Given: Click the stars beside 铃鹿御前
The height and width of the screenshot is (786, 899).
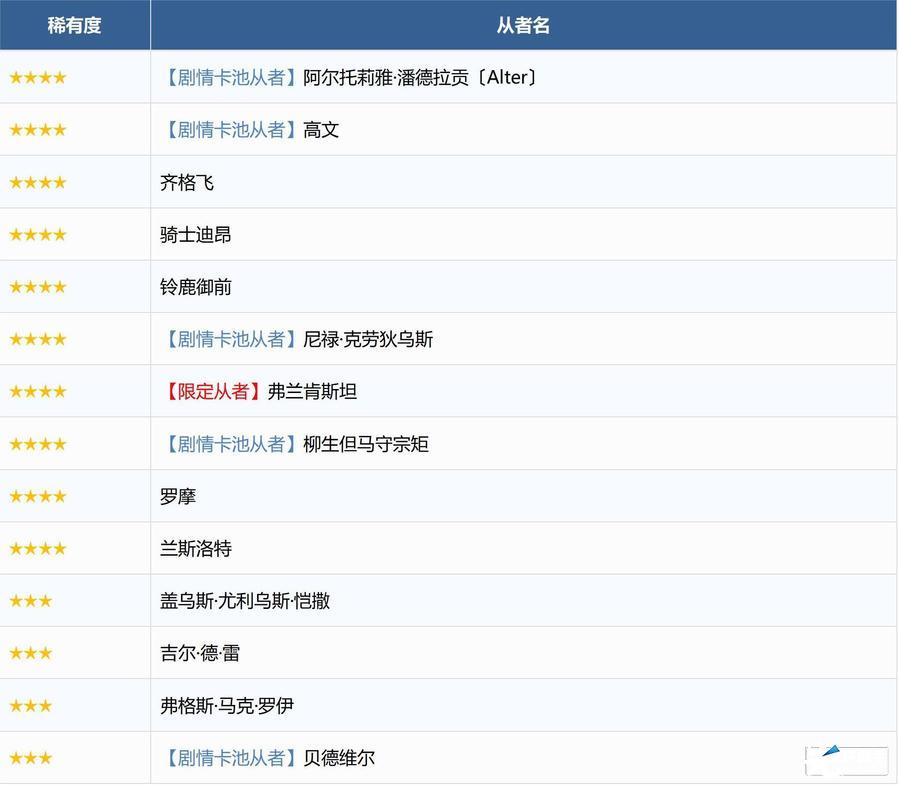Looking at the screenshot, I should [x=38, y=287].
